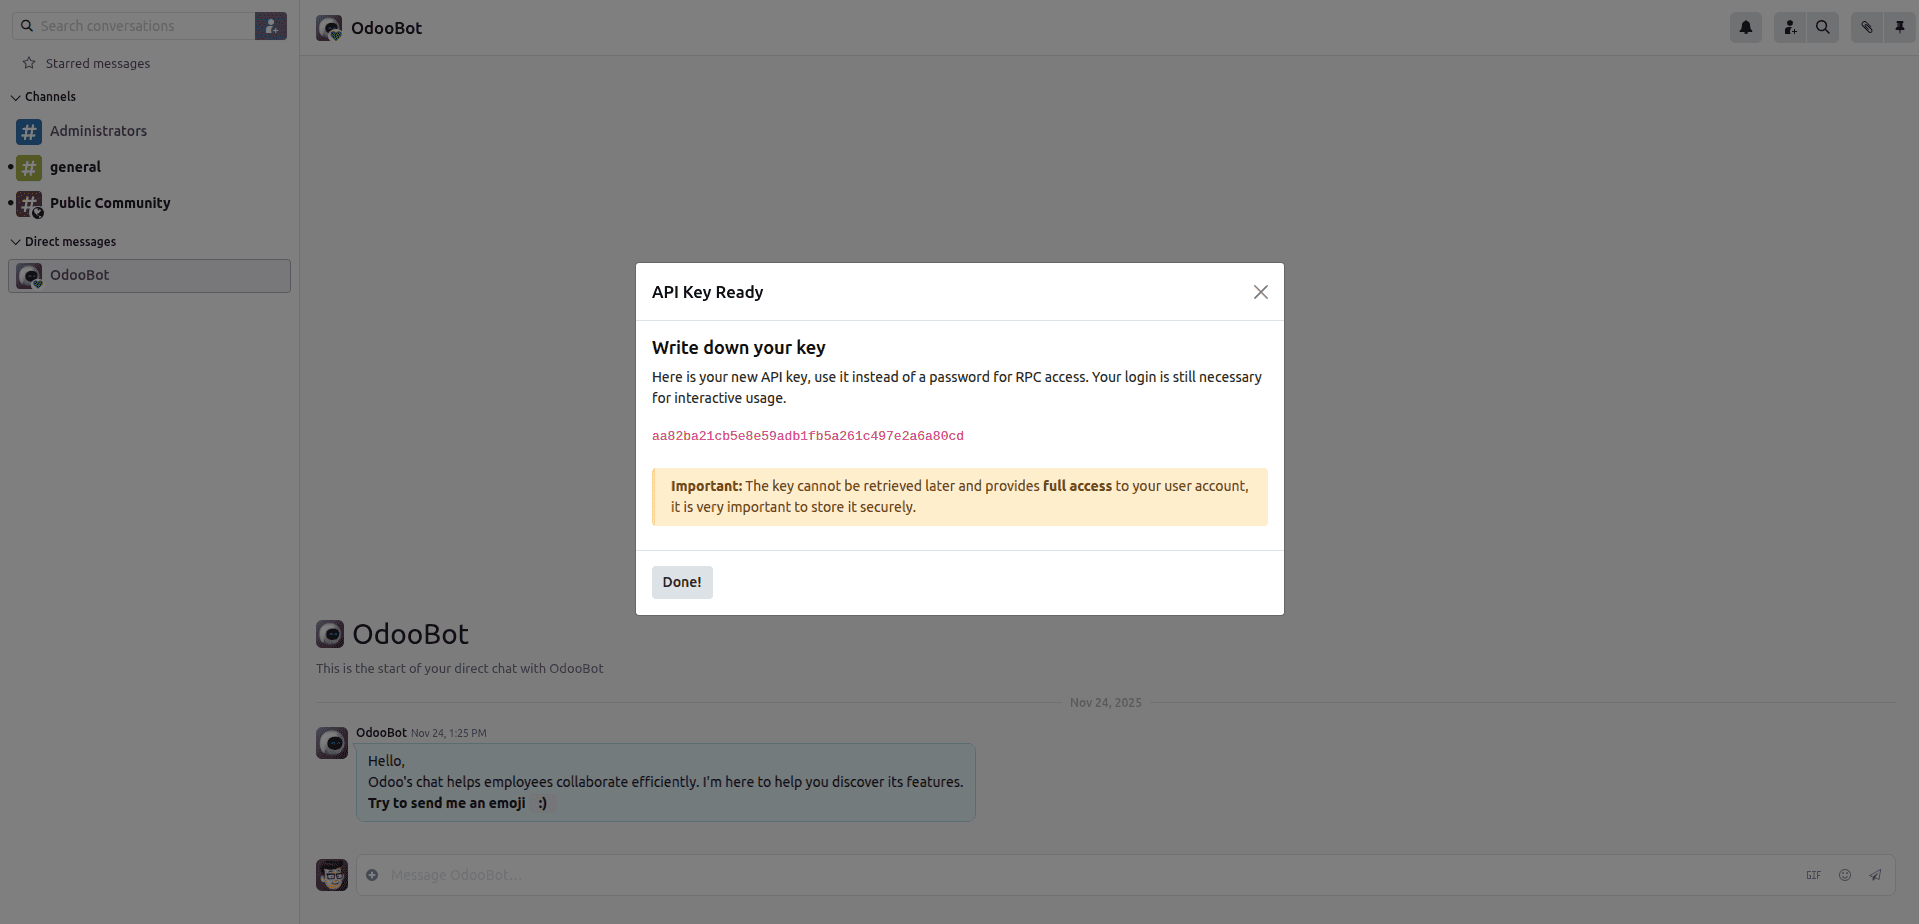Open the emoji picker
Screen dimensions: 1919x924
pyautogui.click(x=1845, y=874)
